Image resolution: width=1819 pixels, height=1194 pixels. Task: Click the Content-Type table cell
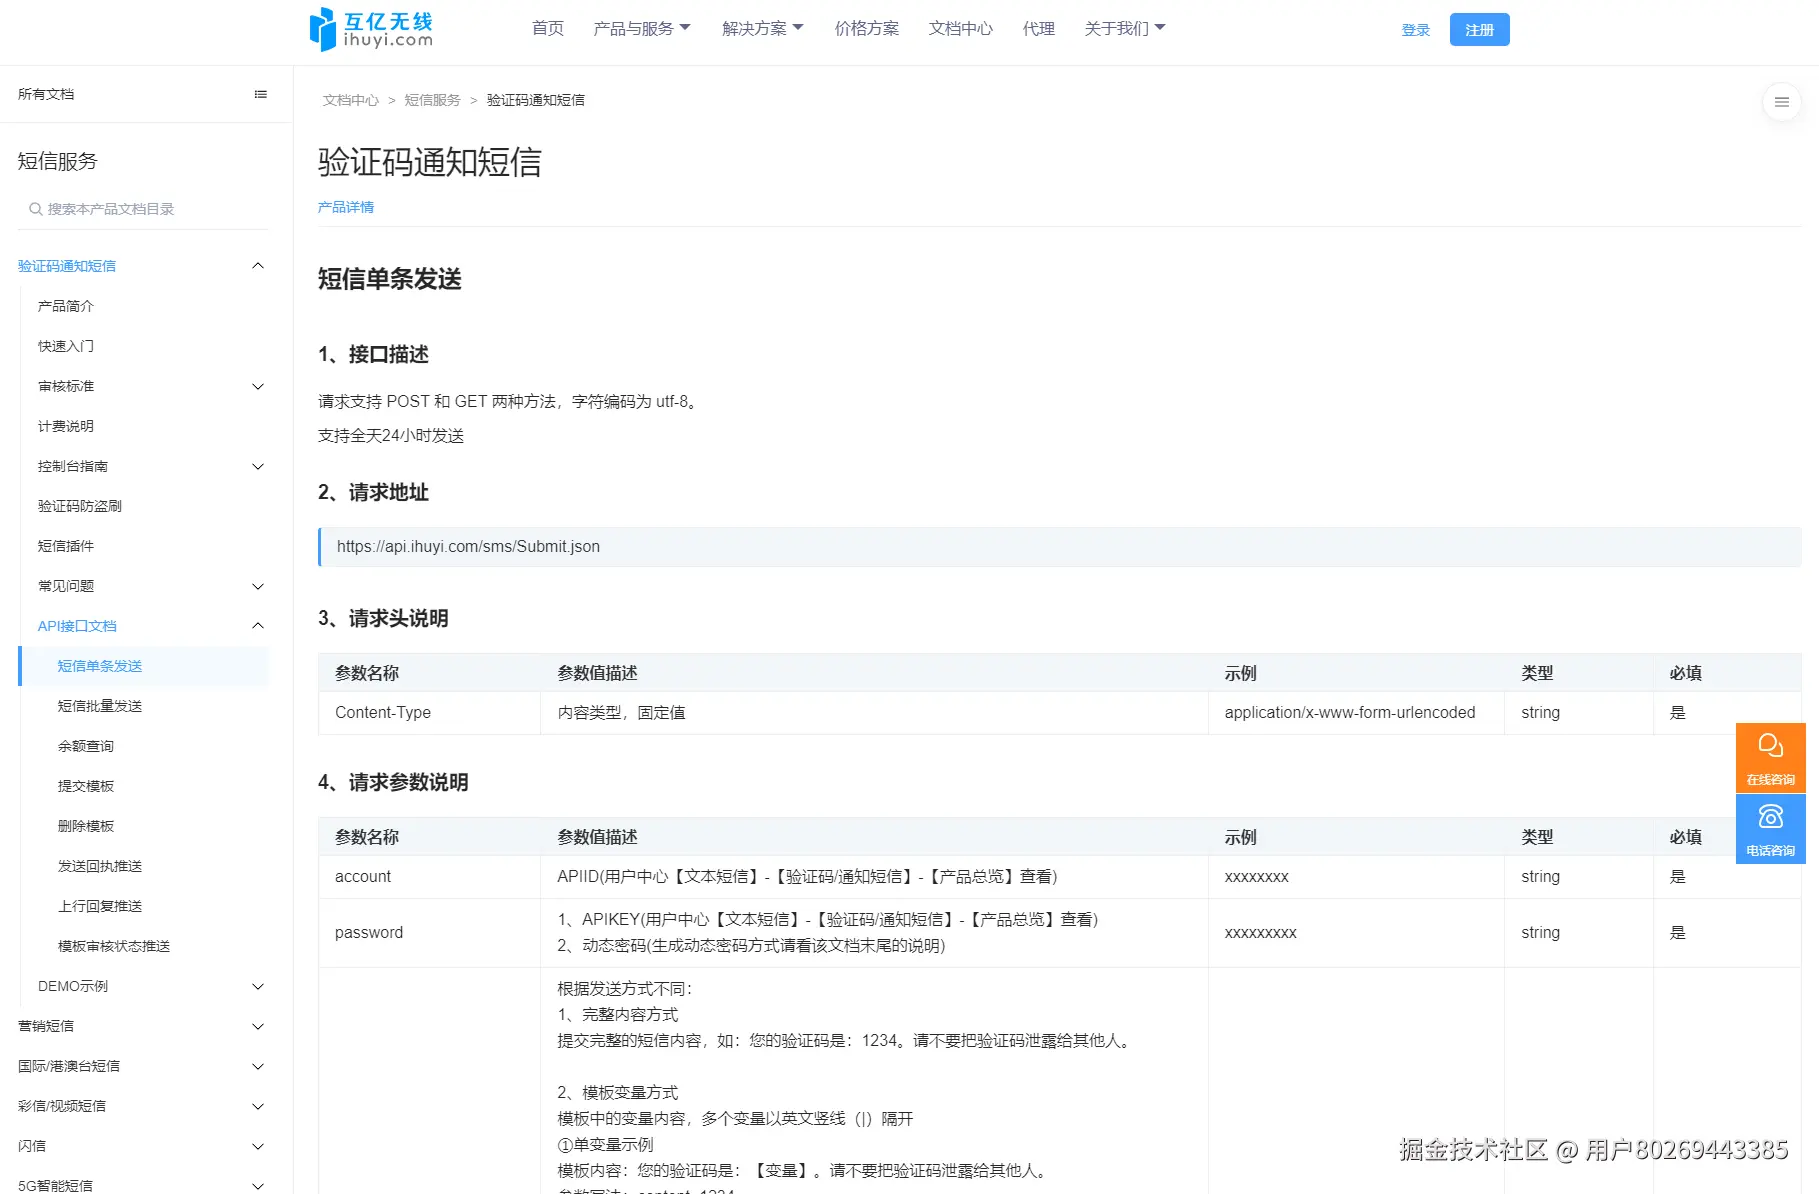[429, 713]
